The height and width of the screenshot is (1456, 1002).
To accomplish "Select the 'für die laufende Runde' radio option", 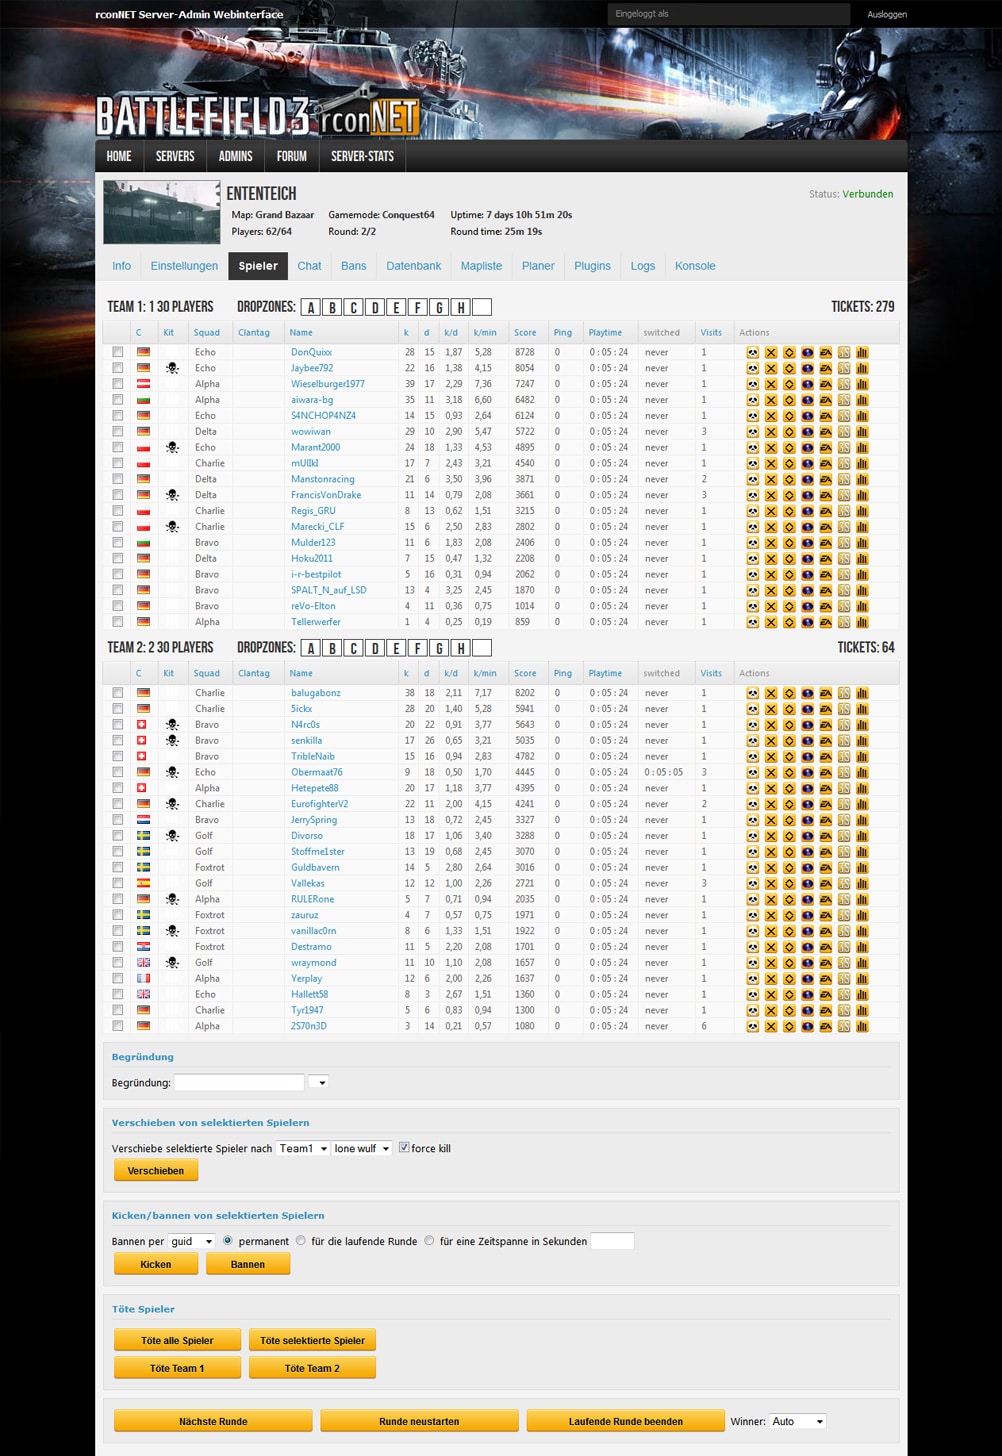I will point(300,1241).
